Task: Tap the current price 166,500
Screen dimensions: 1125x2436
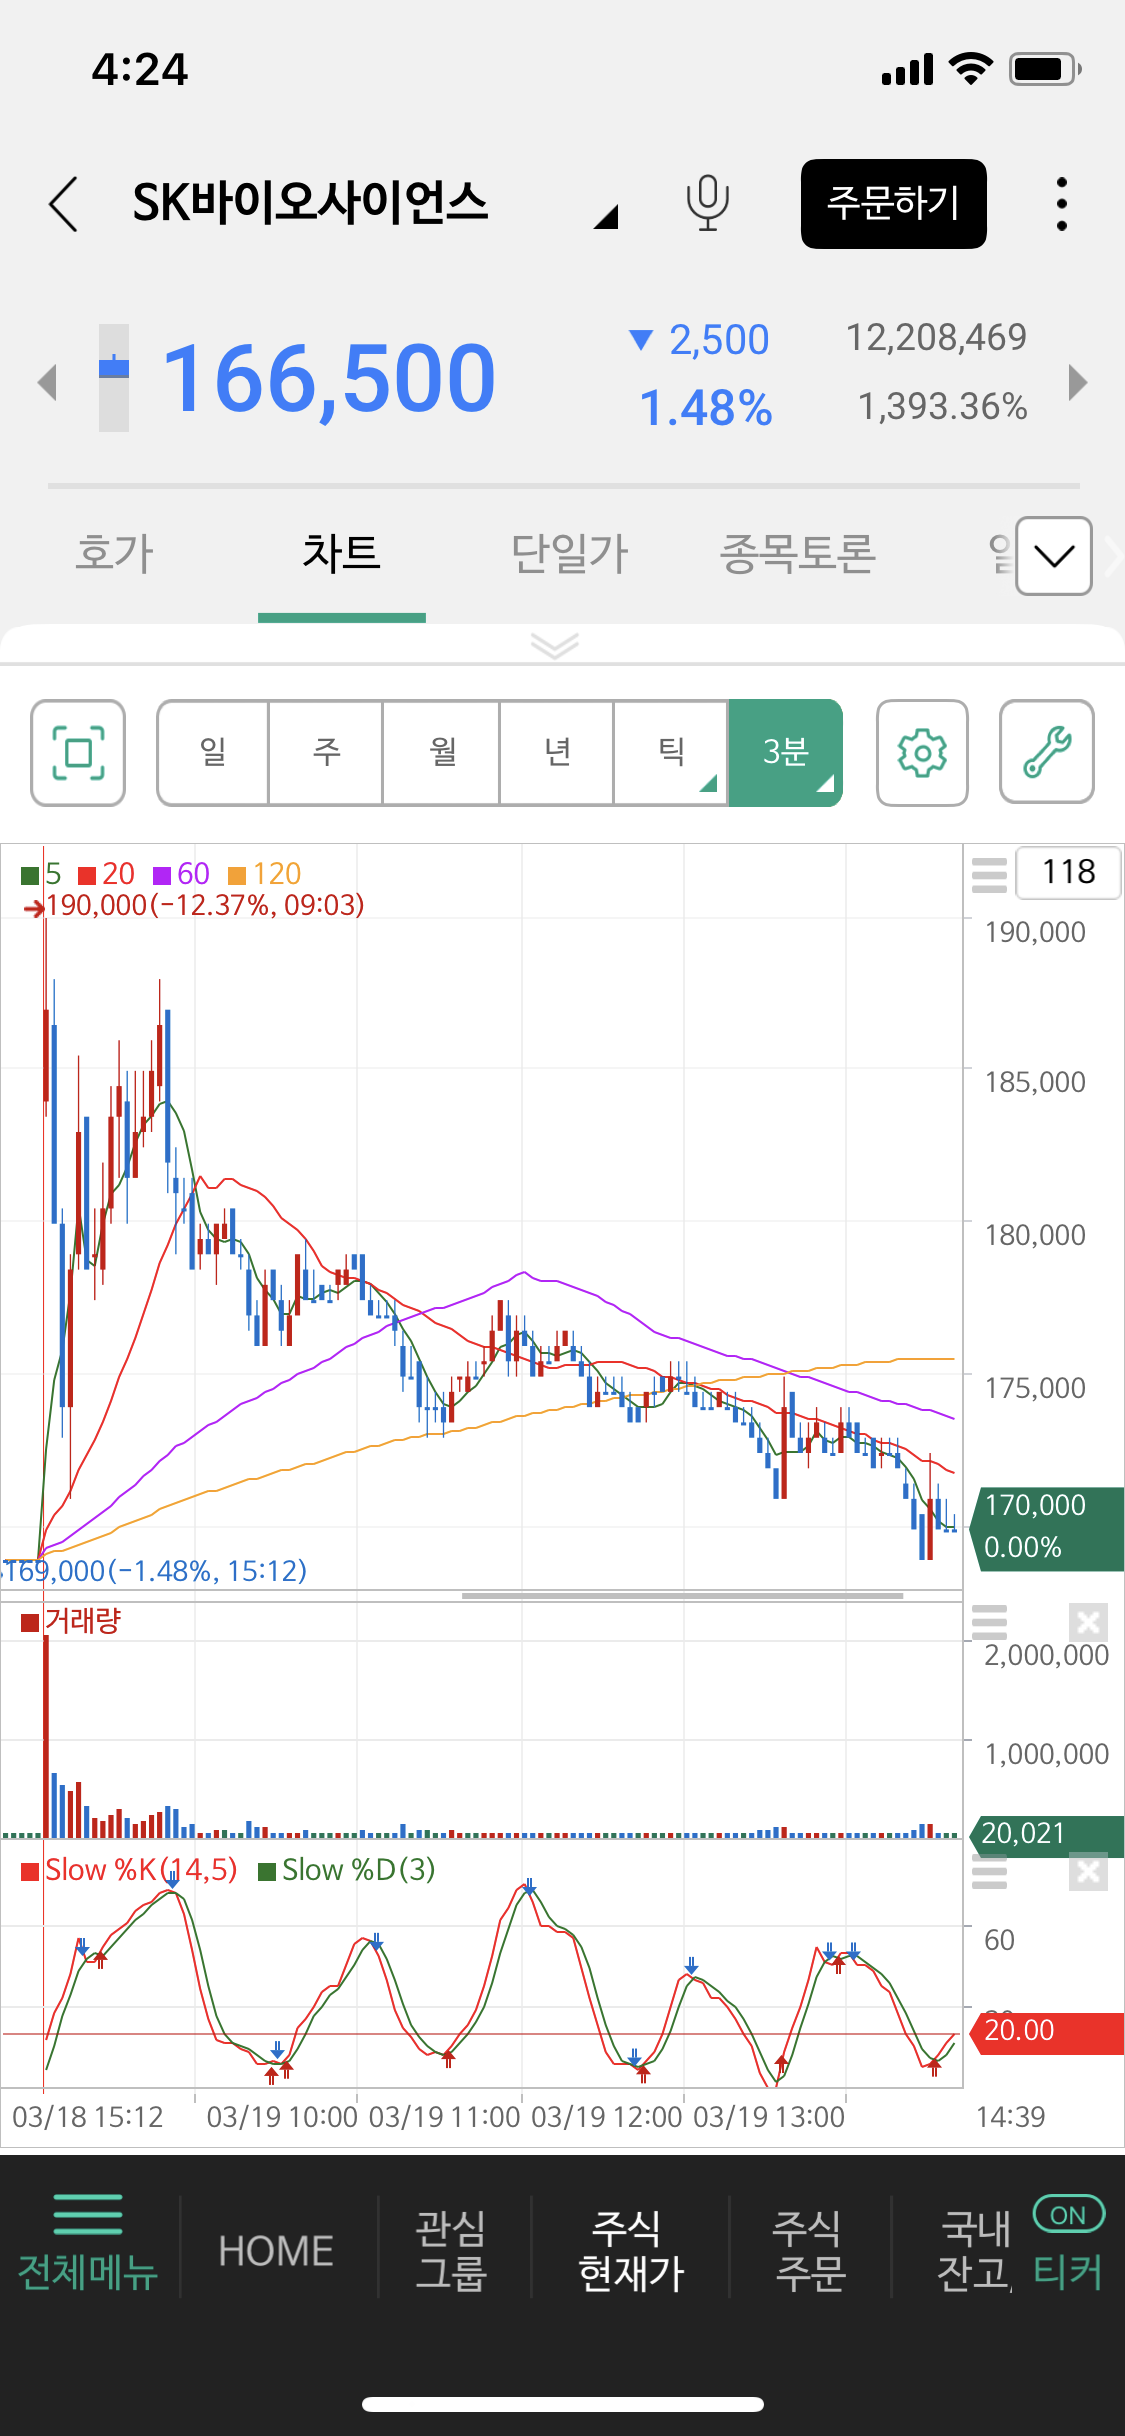Action: tap(329, 378)
